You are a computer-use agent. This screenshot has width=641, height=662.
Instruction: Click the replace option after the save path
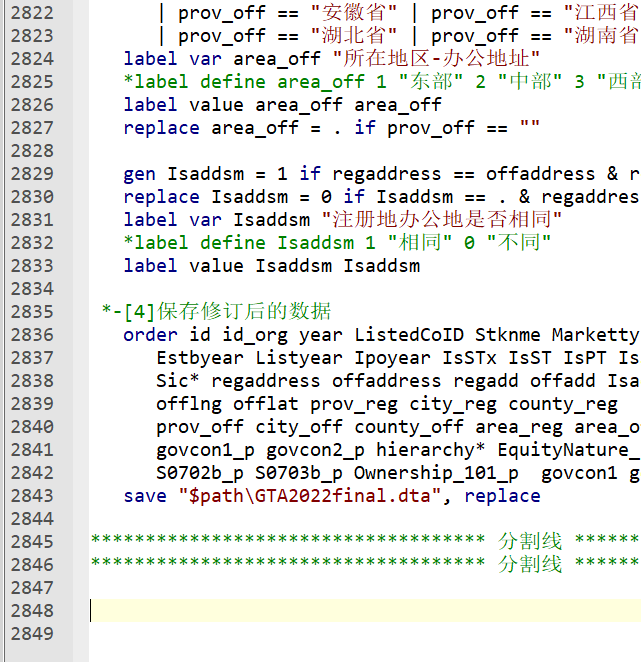point(502,496)
